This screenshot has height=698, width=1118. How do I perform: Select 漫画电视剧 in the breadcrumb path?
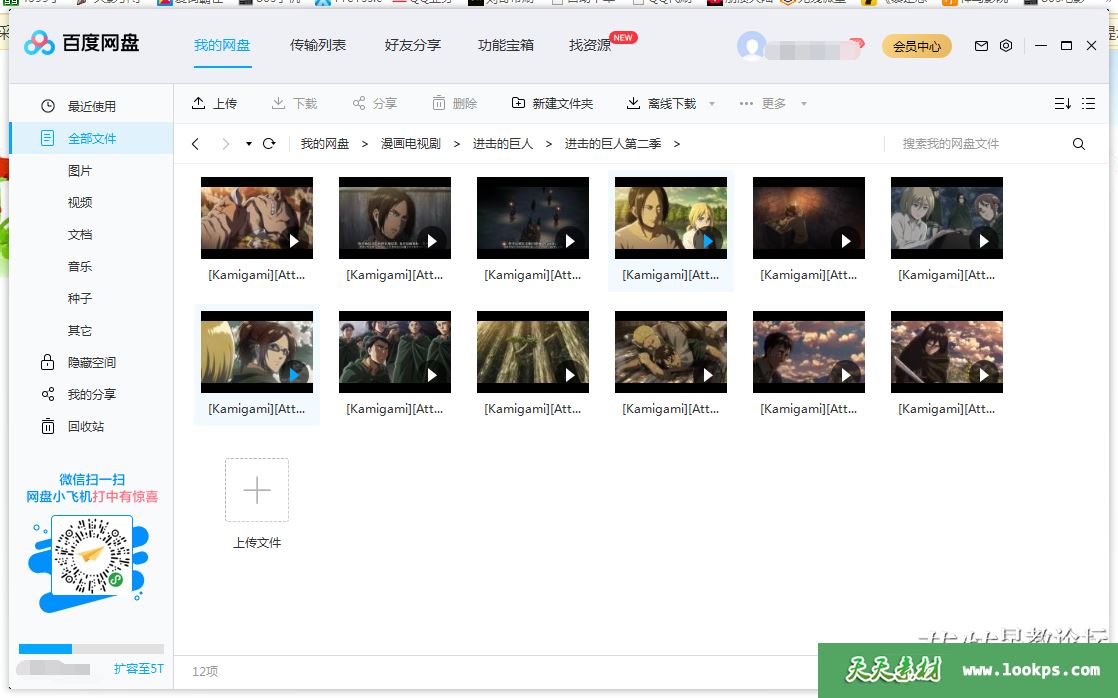coord(410,144)
